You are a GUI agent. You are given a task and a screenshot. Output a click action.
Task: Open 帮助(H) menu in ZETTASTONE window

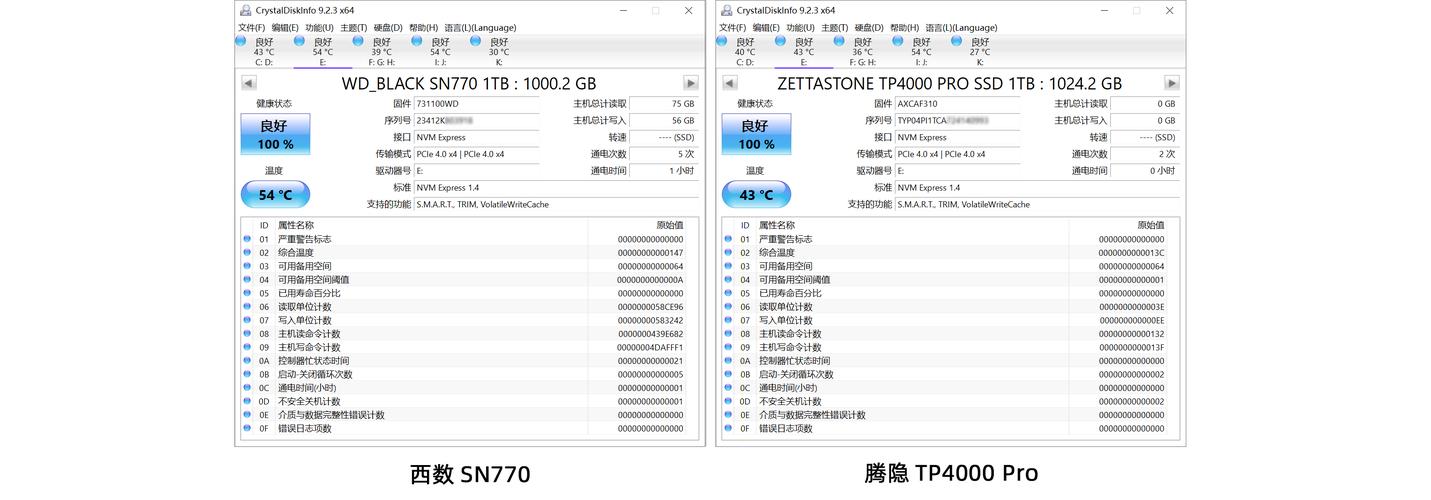point(904,27)
